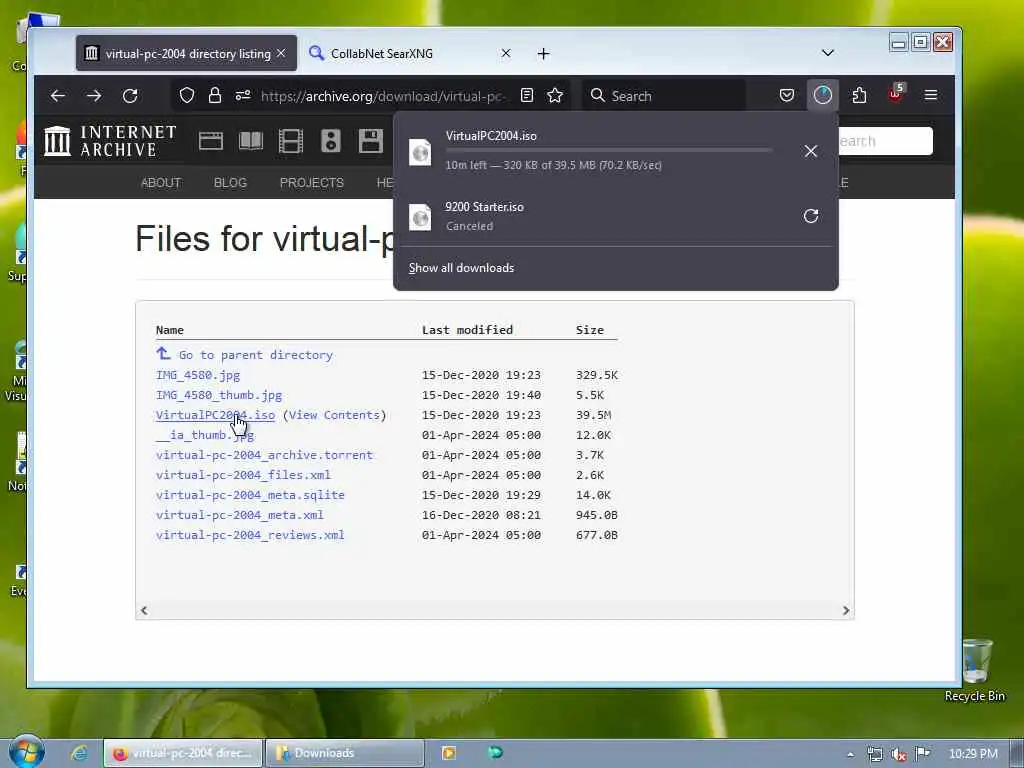Click the VirtualPC2004.iso download progress bar
The width and height of the screenshot is (1024, 768).
(x=609, y=151)
